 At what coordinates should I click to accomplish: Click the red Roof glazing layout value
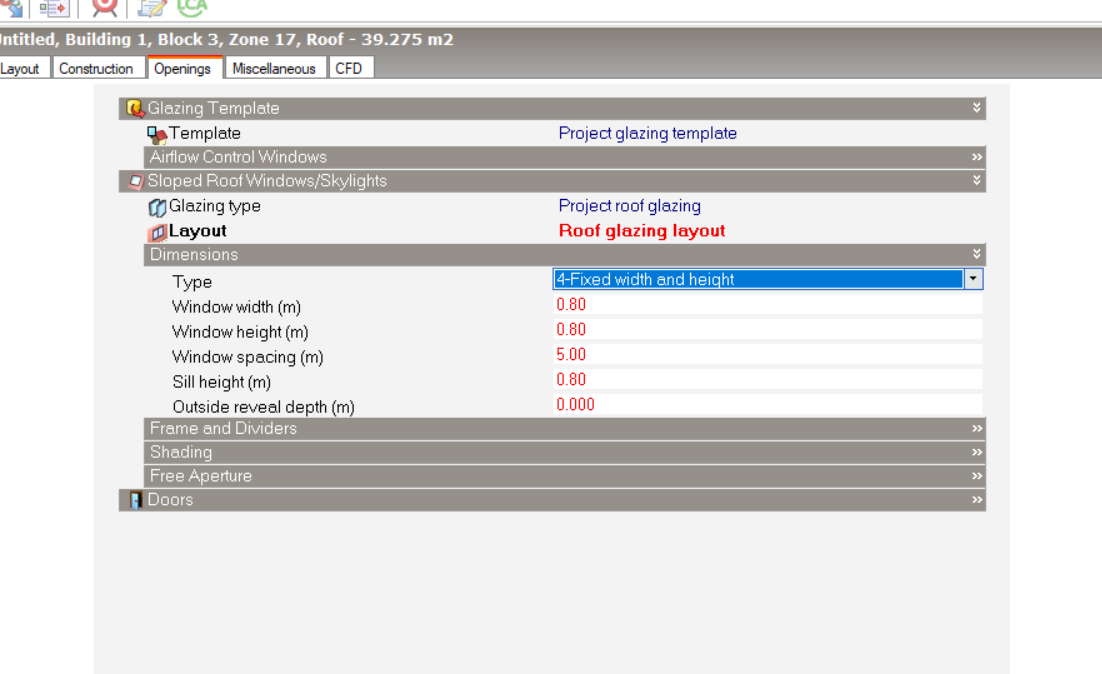(x=642, y=231)
